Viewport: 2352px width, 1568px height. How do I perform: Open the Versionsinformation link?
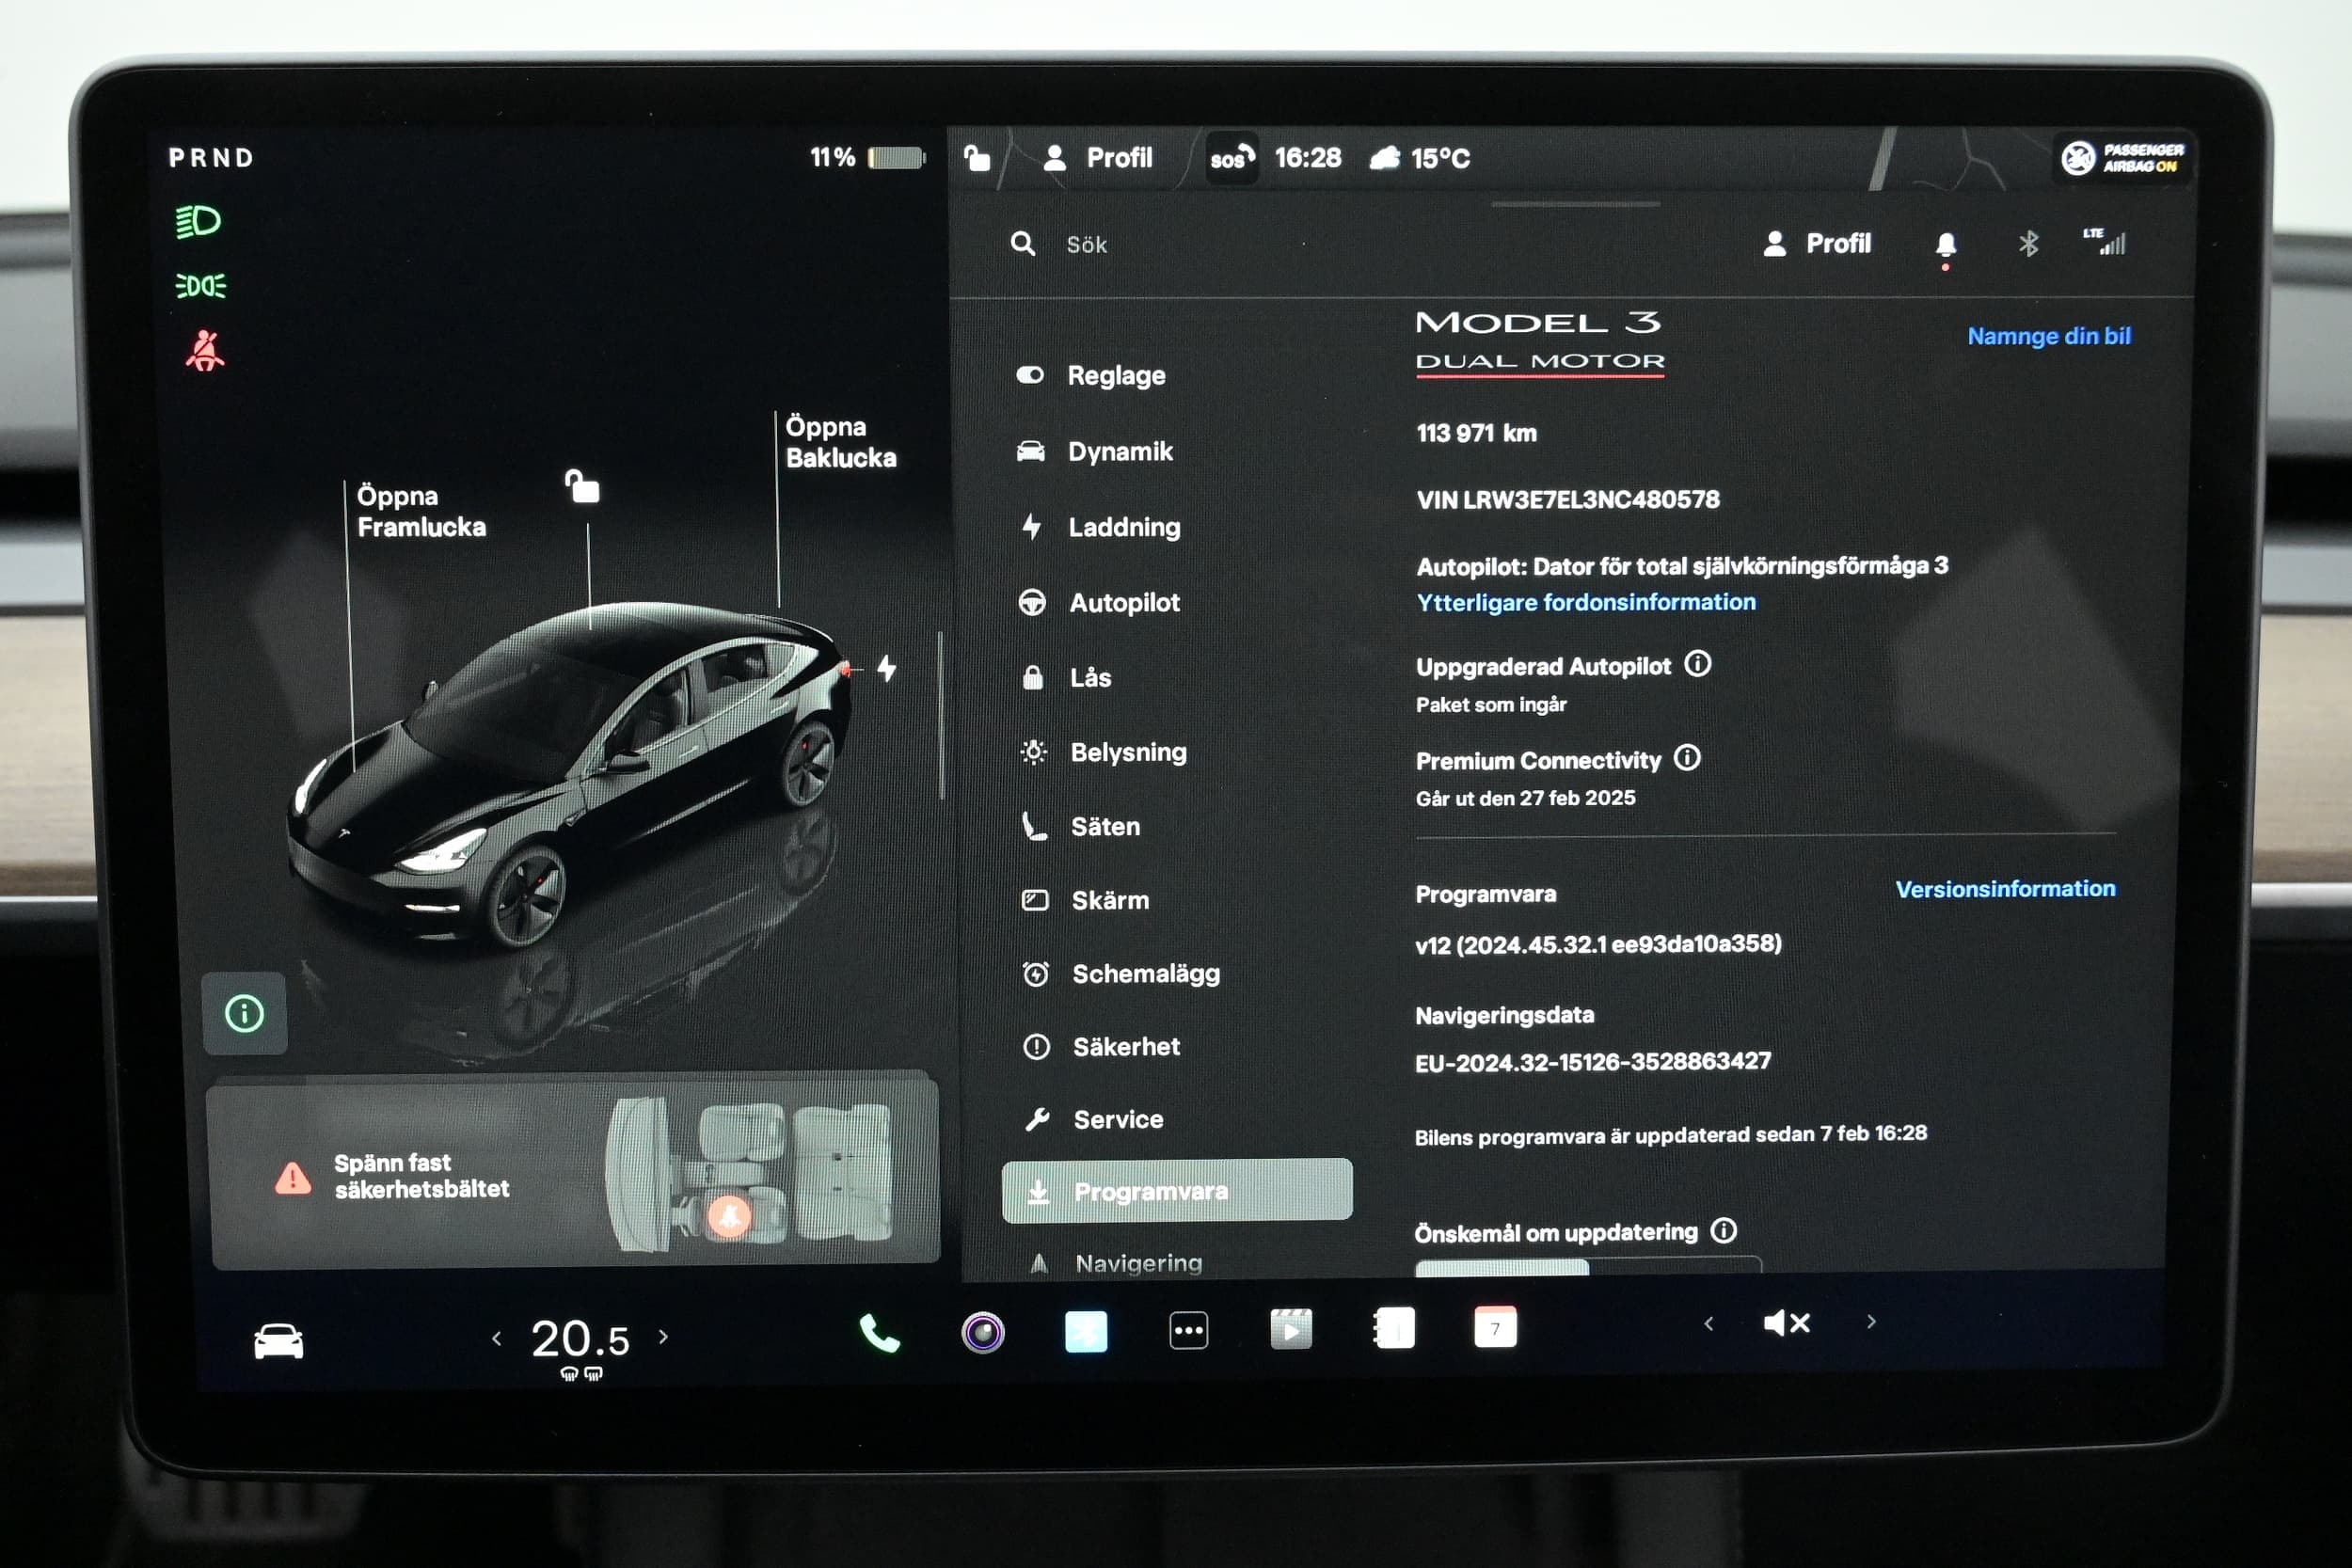[2005, 889]
